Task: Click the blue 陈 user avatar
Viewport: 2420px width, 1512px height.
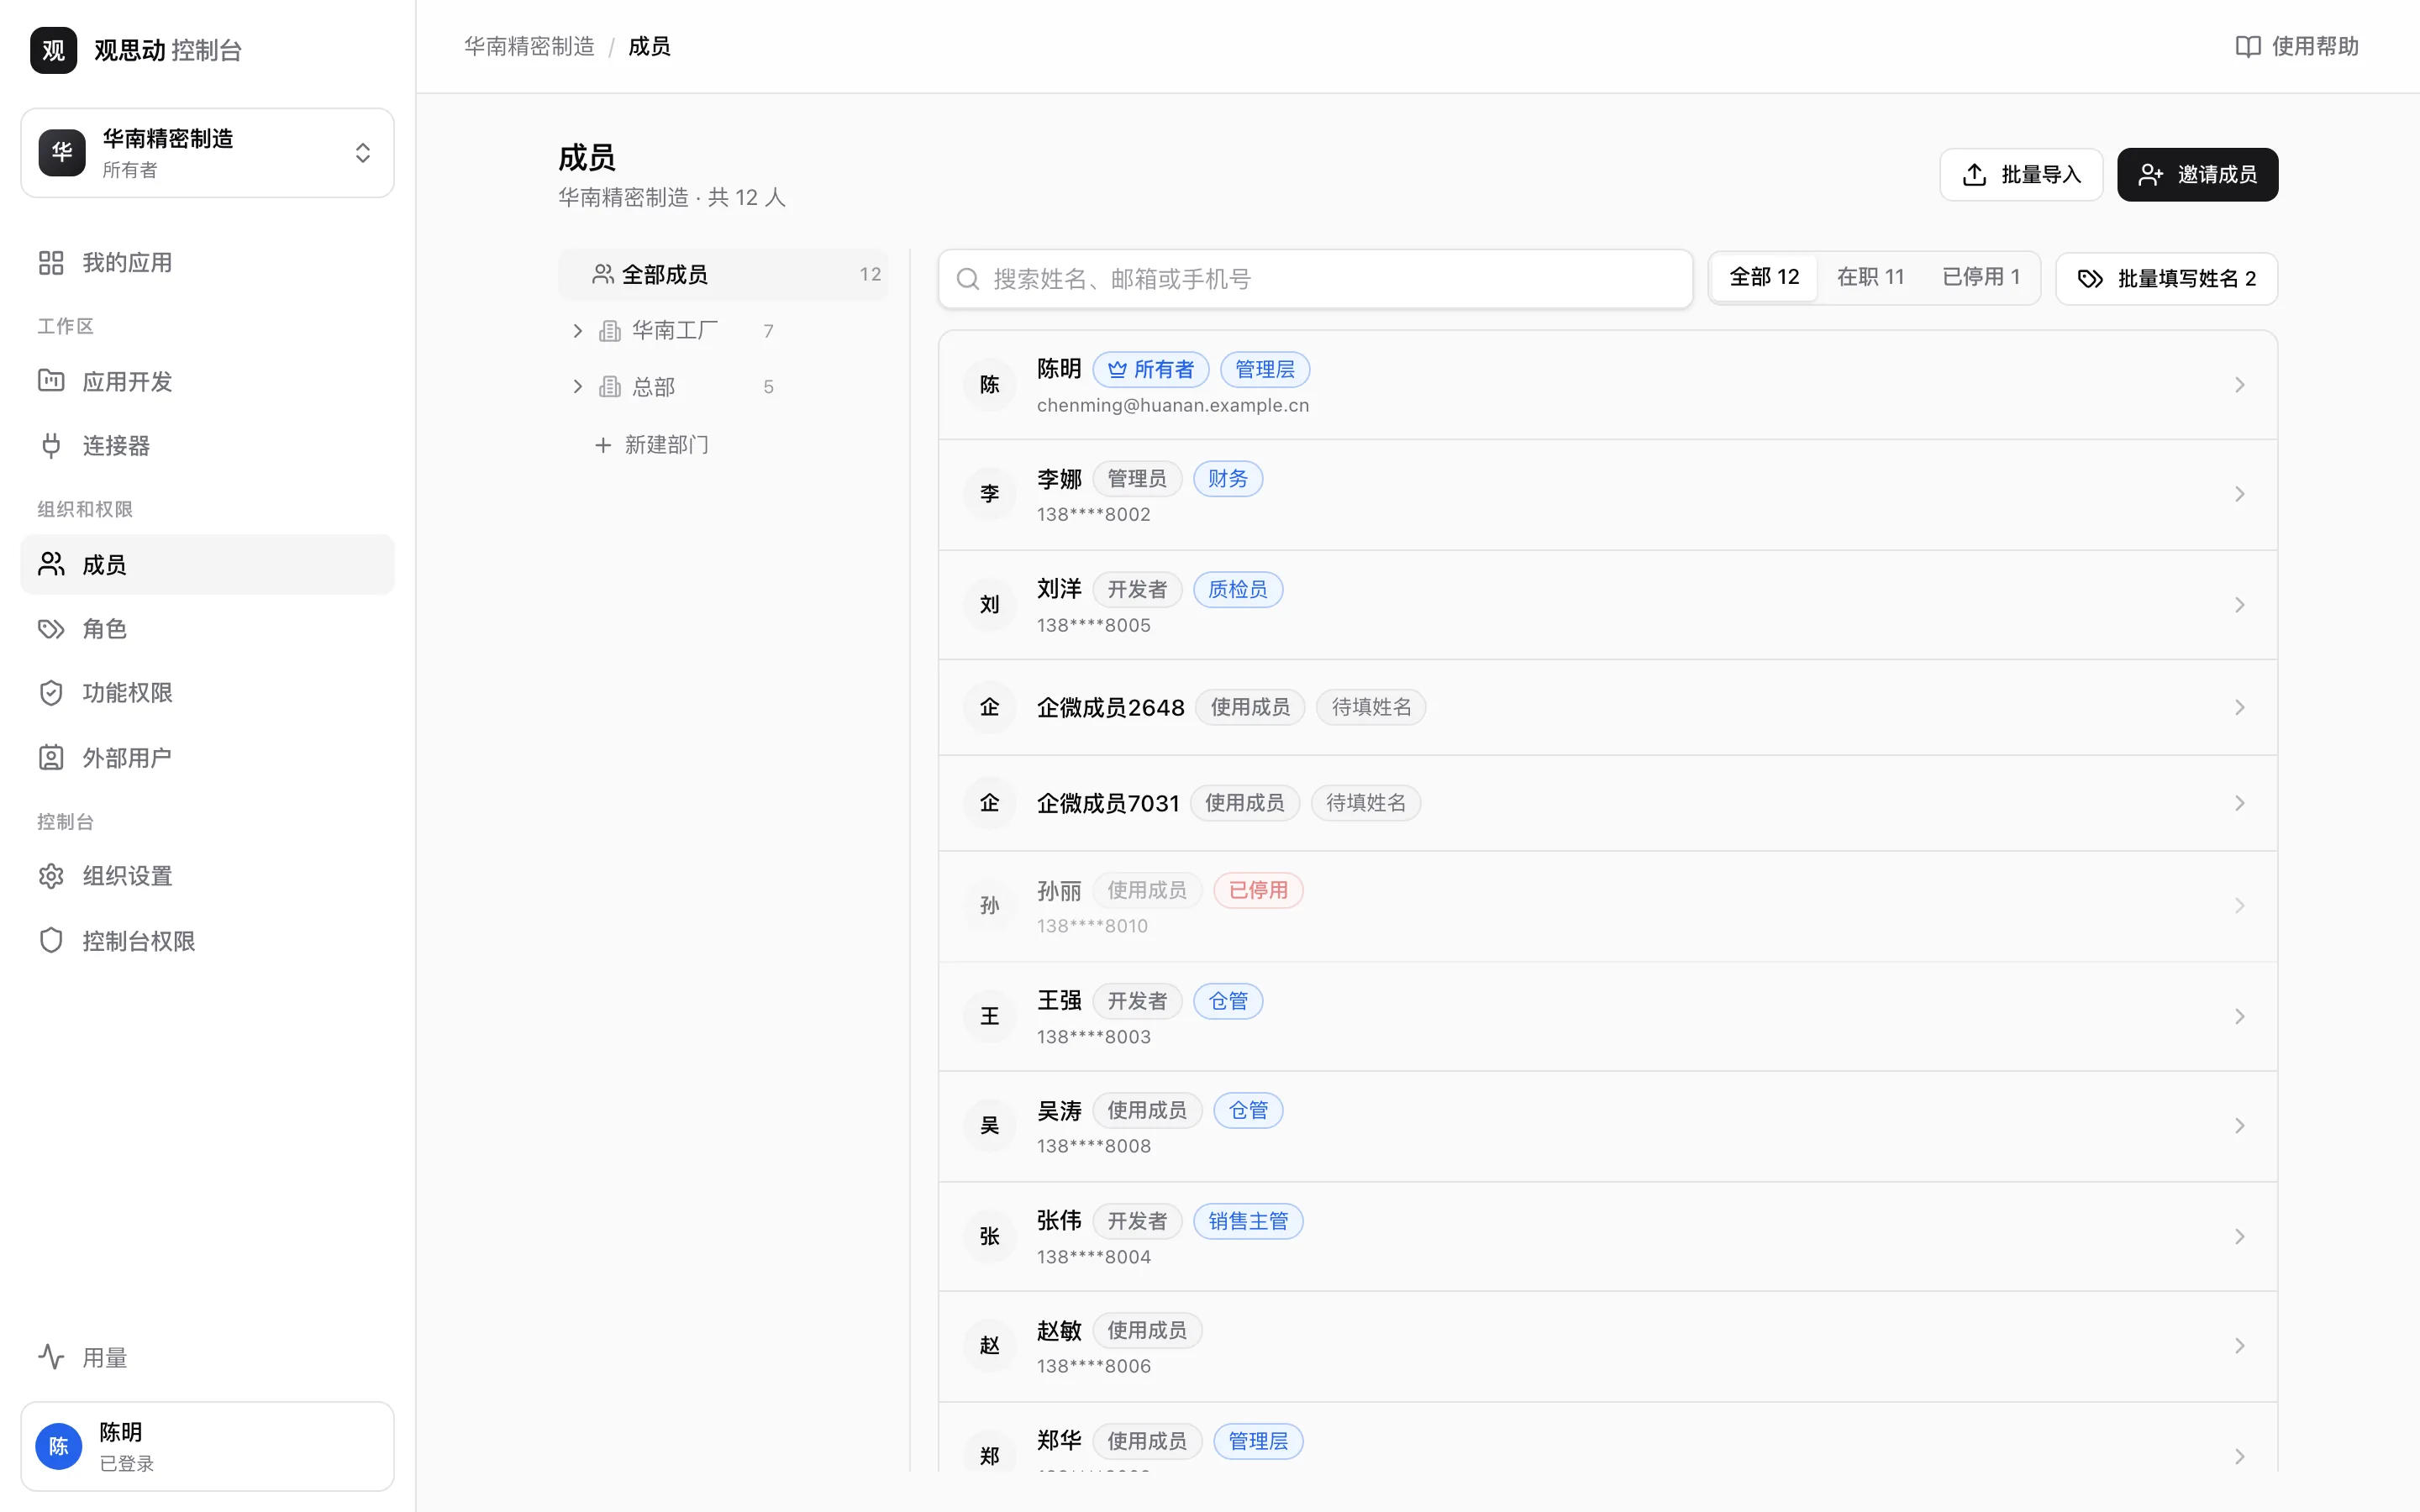Action: [x=59, y=1446]
